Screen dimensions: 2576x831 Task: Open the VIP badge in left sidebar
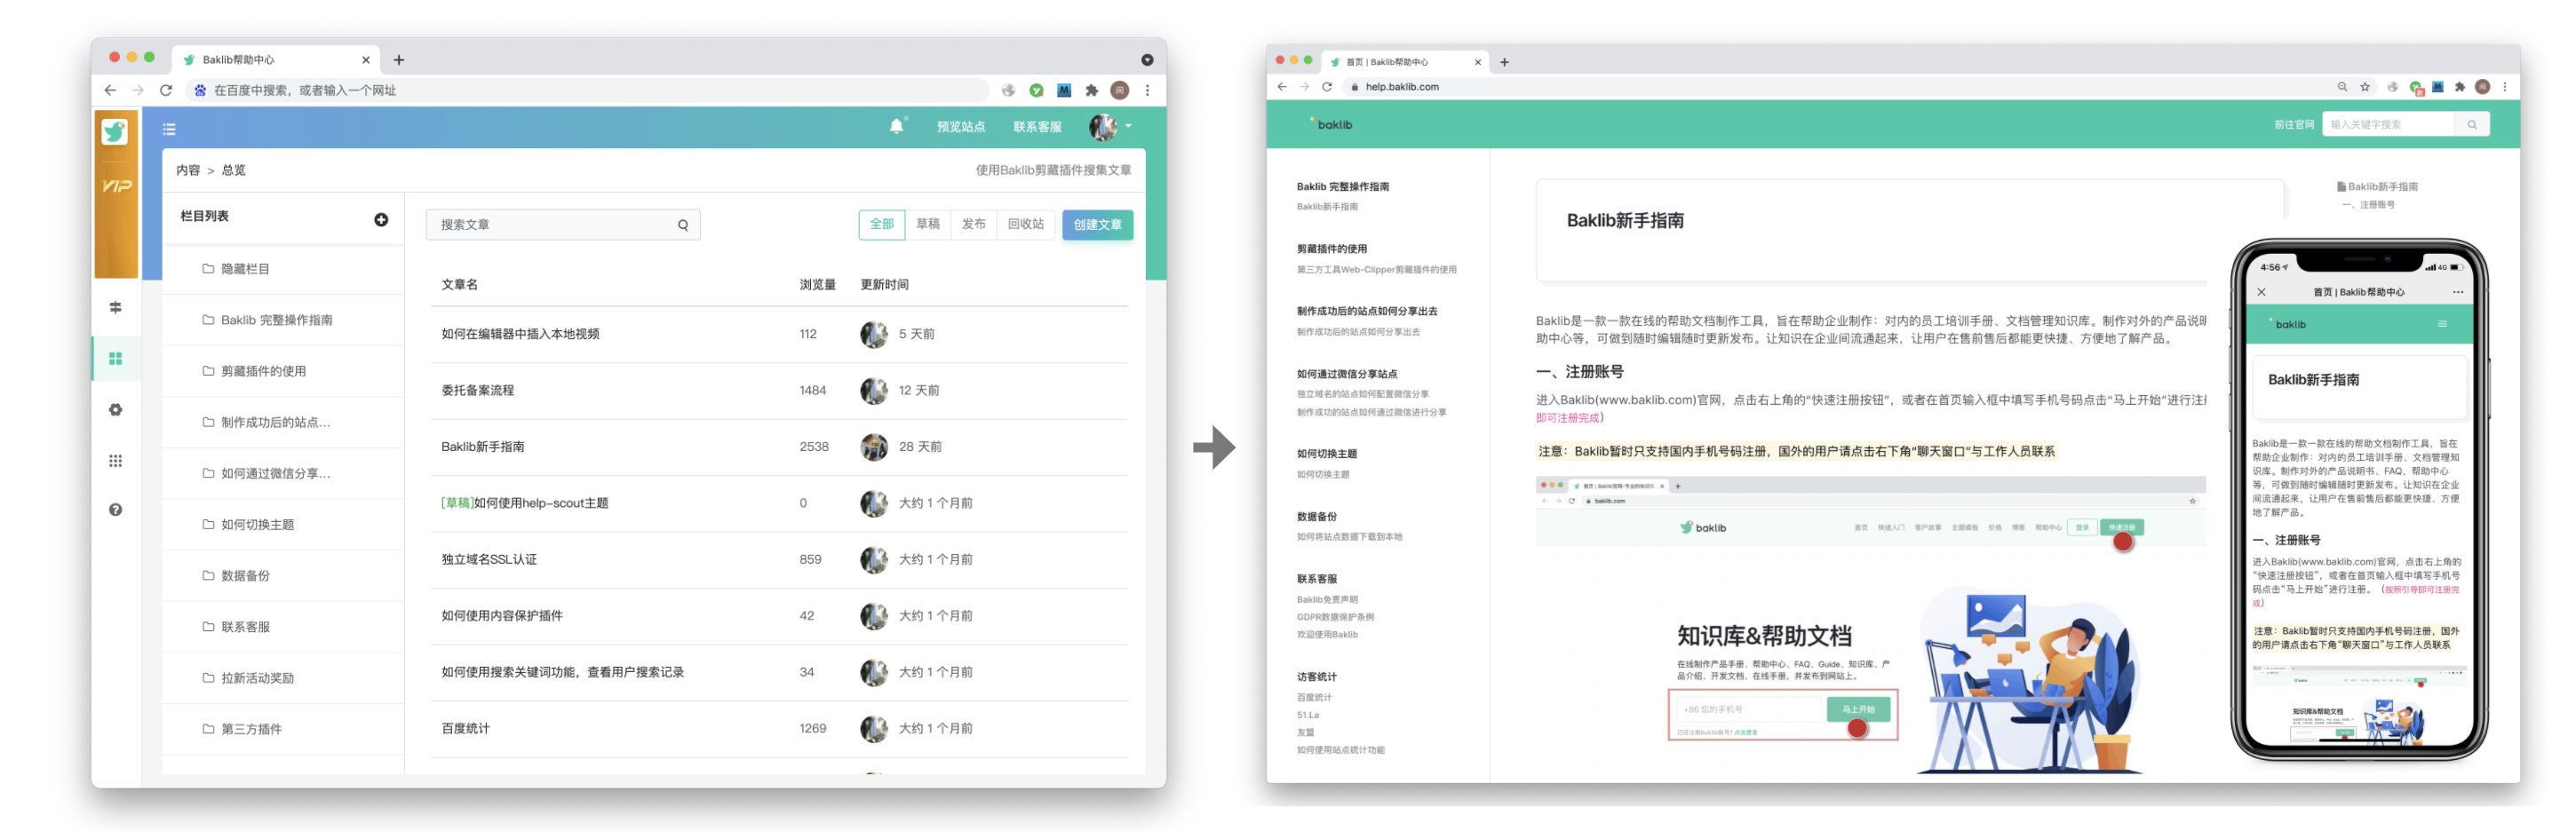point(116,186)
